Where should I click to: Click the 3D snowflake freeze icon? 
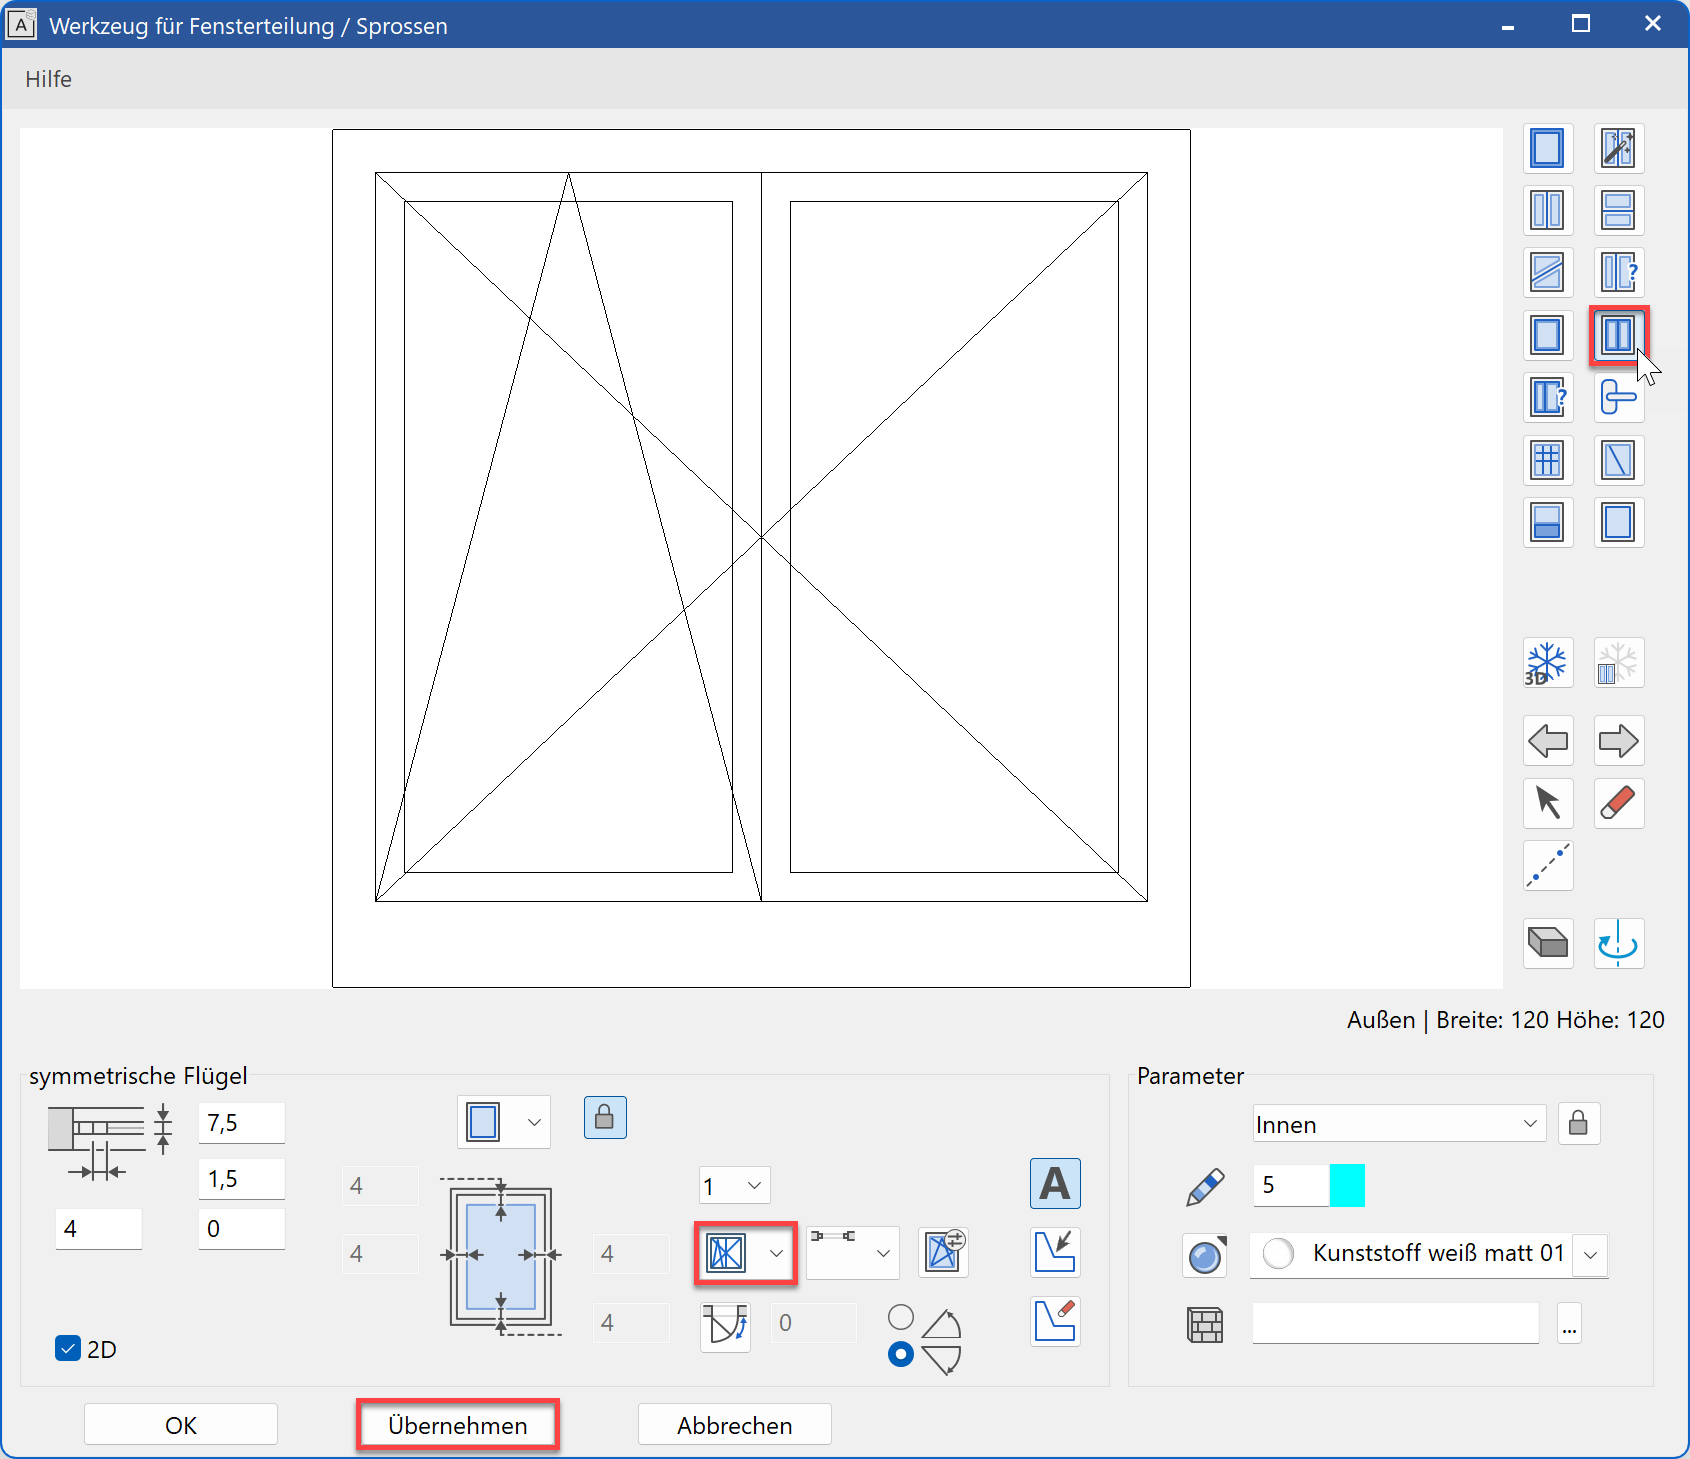point(1547,663)
